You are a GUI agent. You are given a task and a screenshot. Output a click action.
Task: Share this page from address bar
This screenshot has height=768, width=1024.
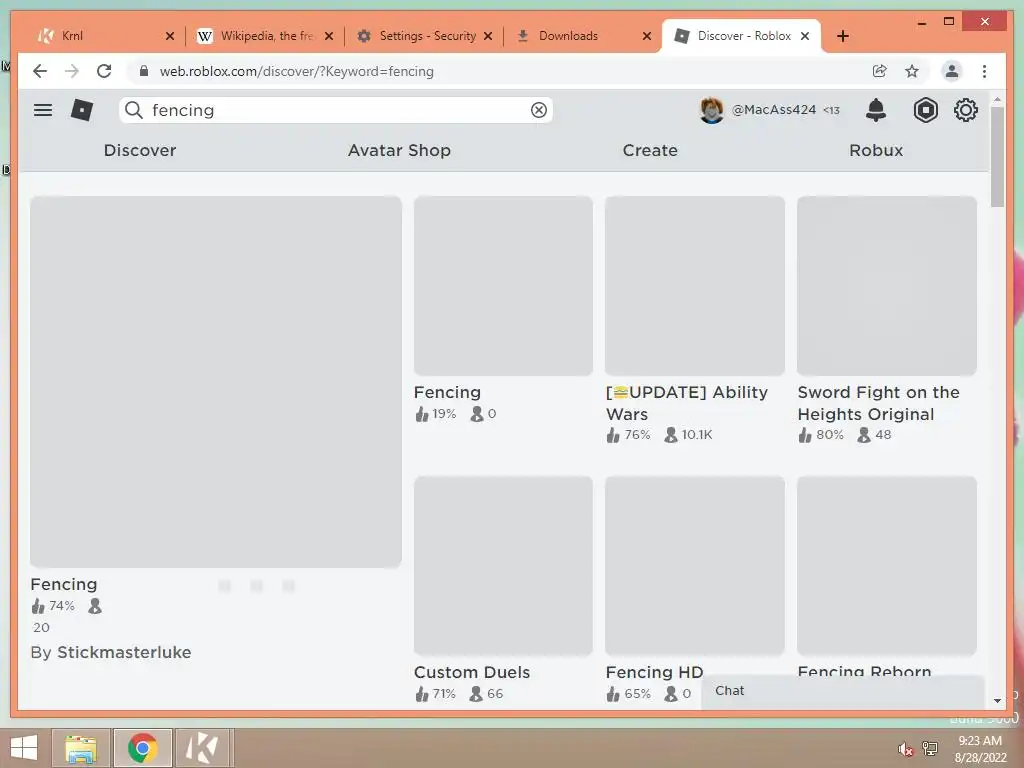880,71
